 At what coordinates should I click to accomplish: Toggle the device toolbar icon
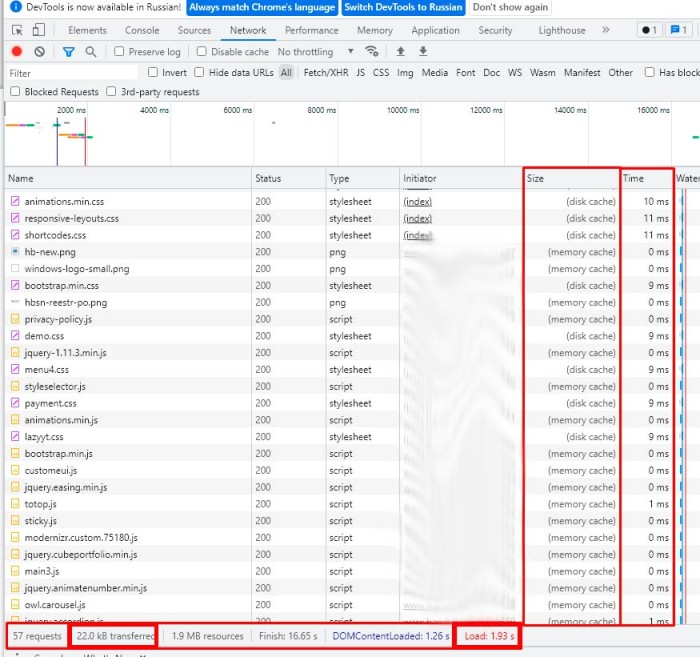39,30
